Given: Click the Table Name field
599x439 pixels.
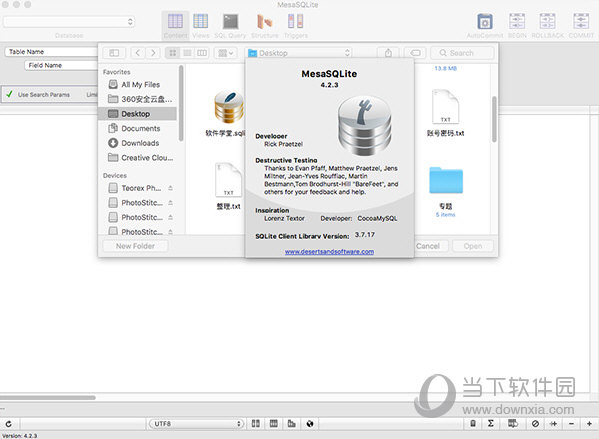Looking at the screenshot, I should pos(51,52).
